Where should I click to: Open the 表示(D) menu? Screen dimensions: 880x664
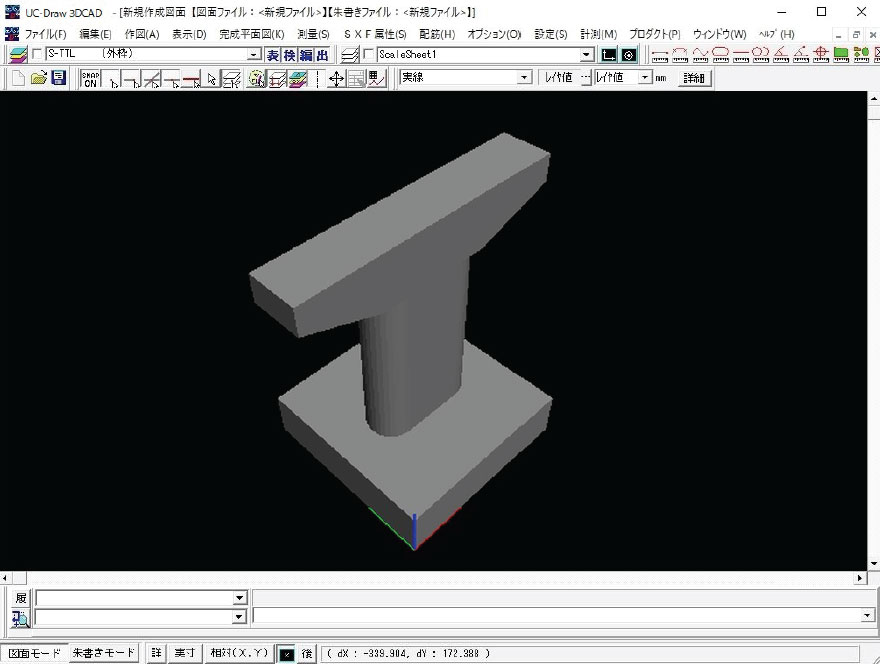point(189,34)
